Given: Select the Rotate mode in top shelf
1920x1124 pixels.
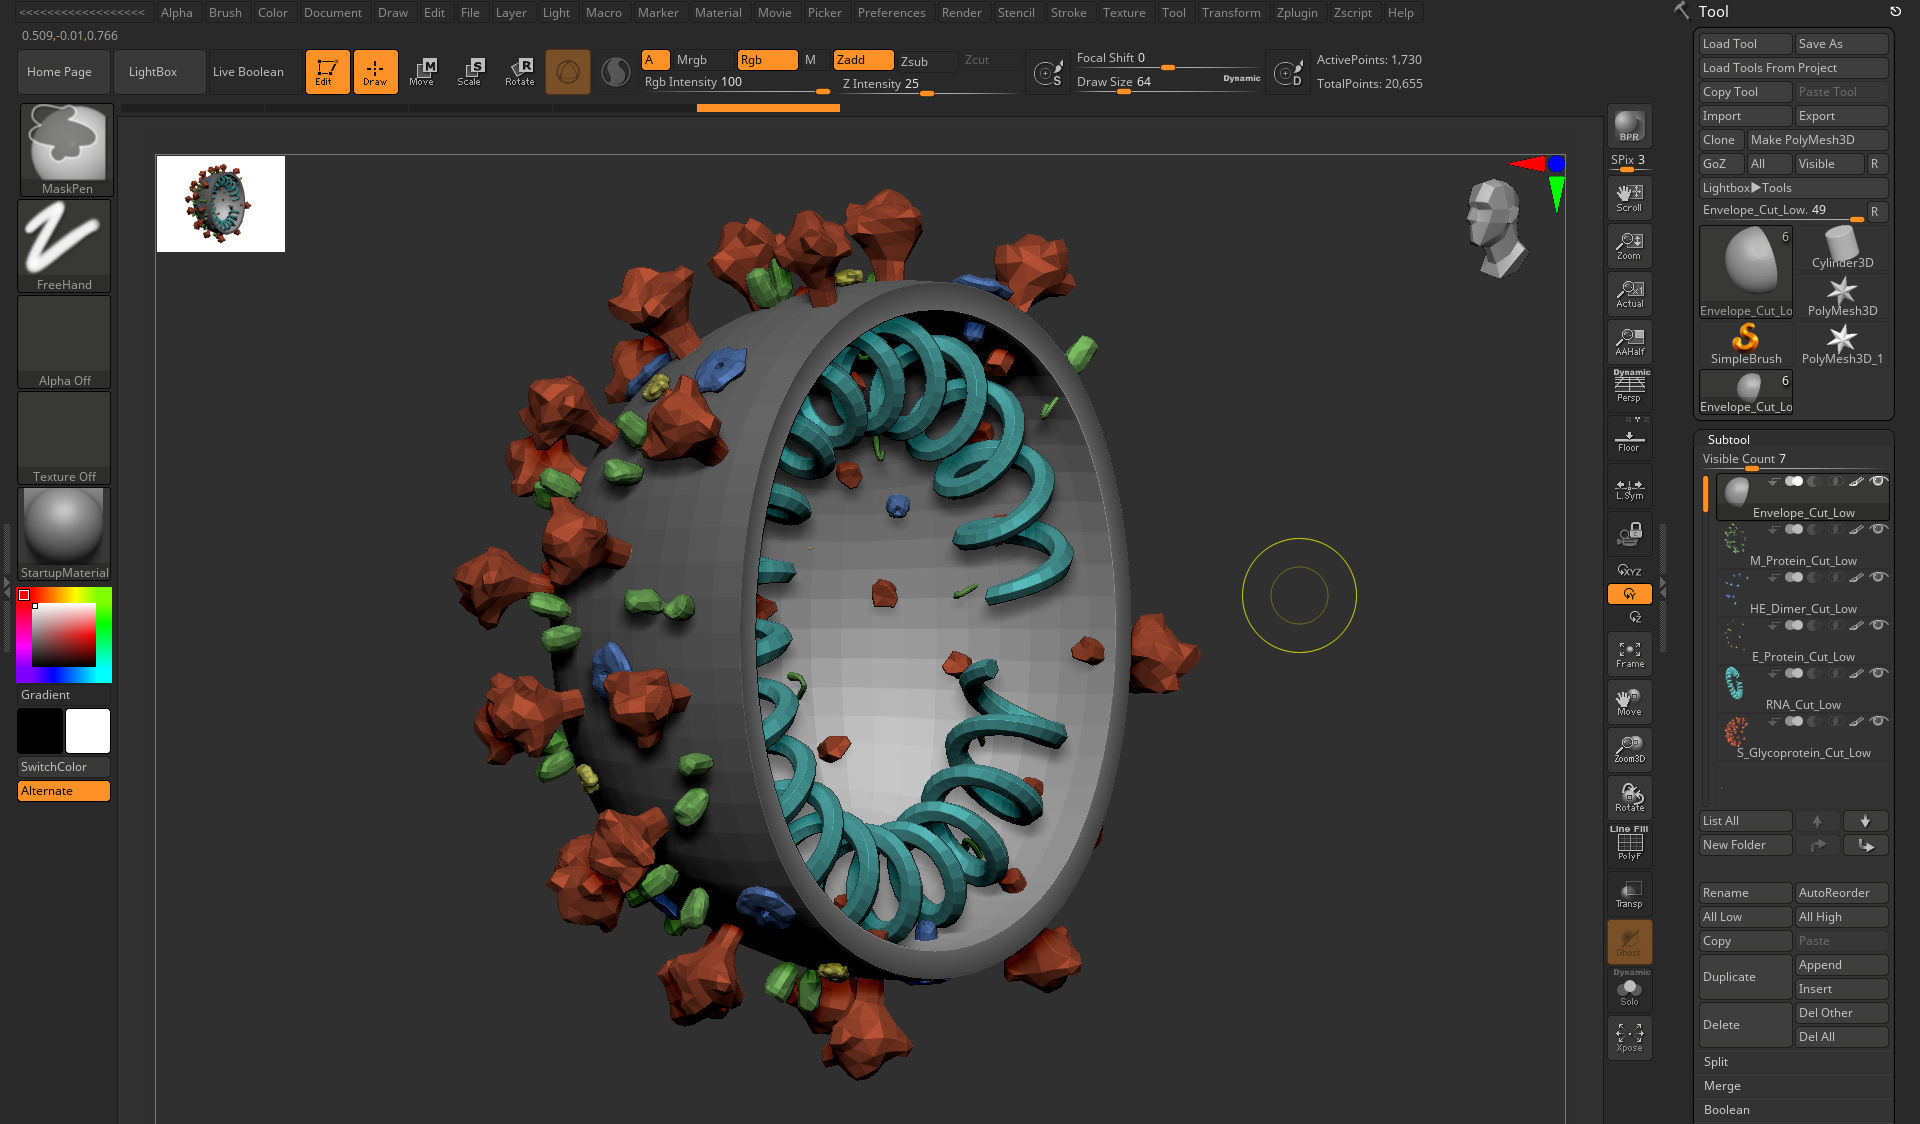Looking at the screenshot, I should coord(519,71).
